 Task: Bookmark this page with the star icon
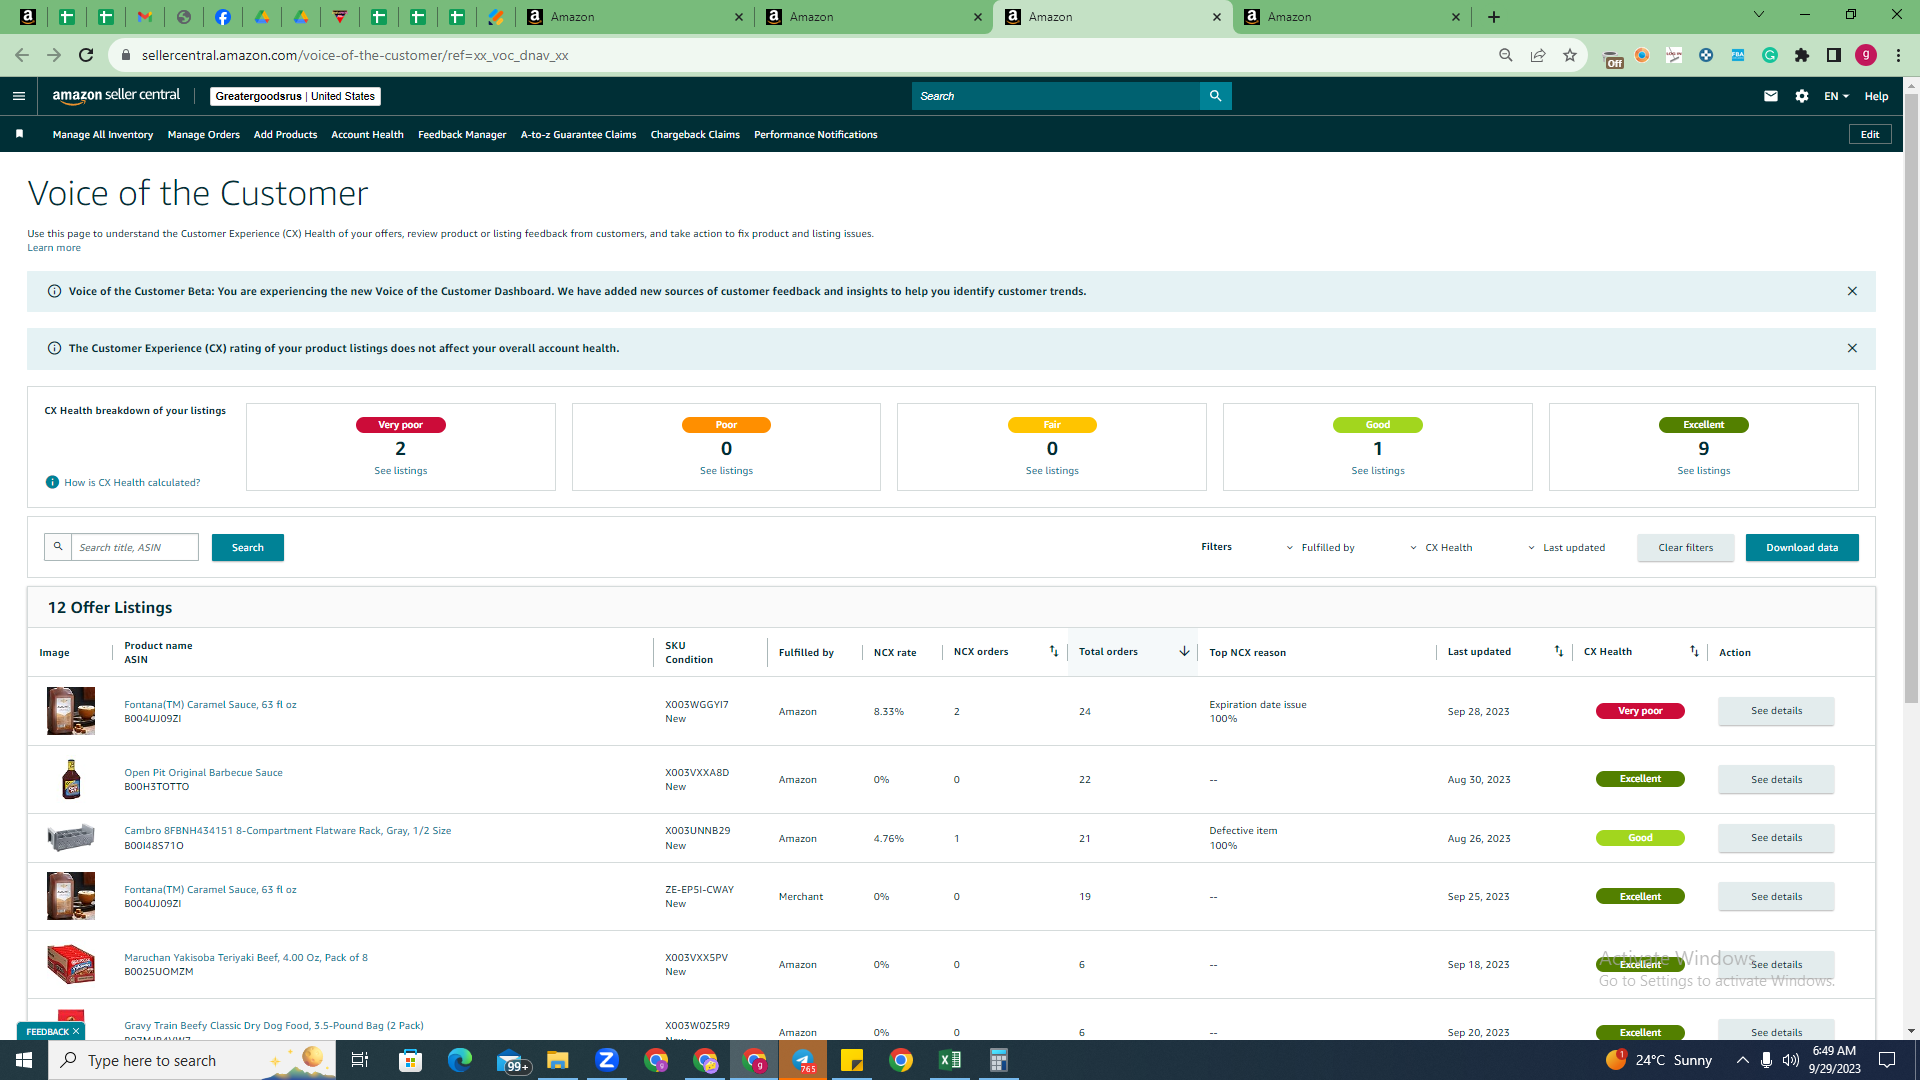coord(1569,55)
